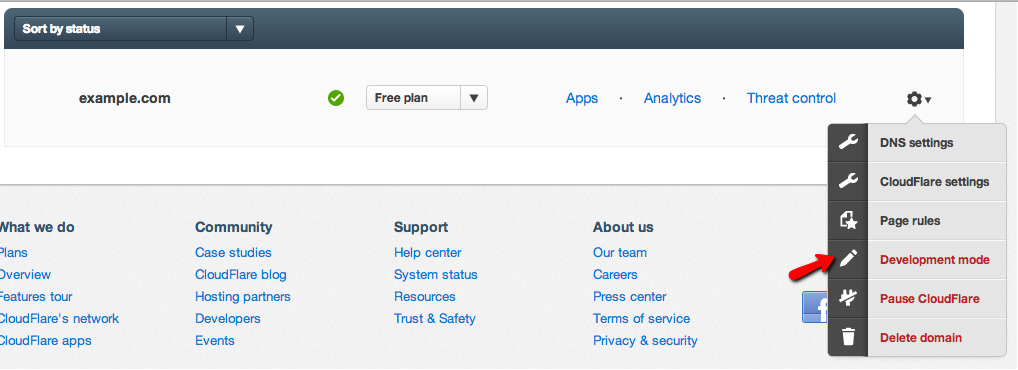Image resolution: width=1018 pixels, height=370 pixels.
Task: Click the wrench icon beside CloudFlare settings
Action: coord(848,182)
